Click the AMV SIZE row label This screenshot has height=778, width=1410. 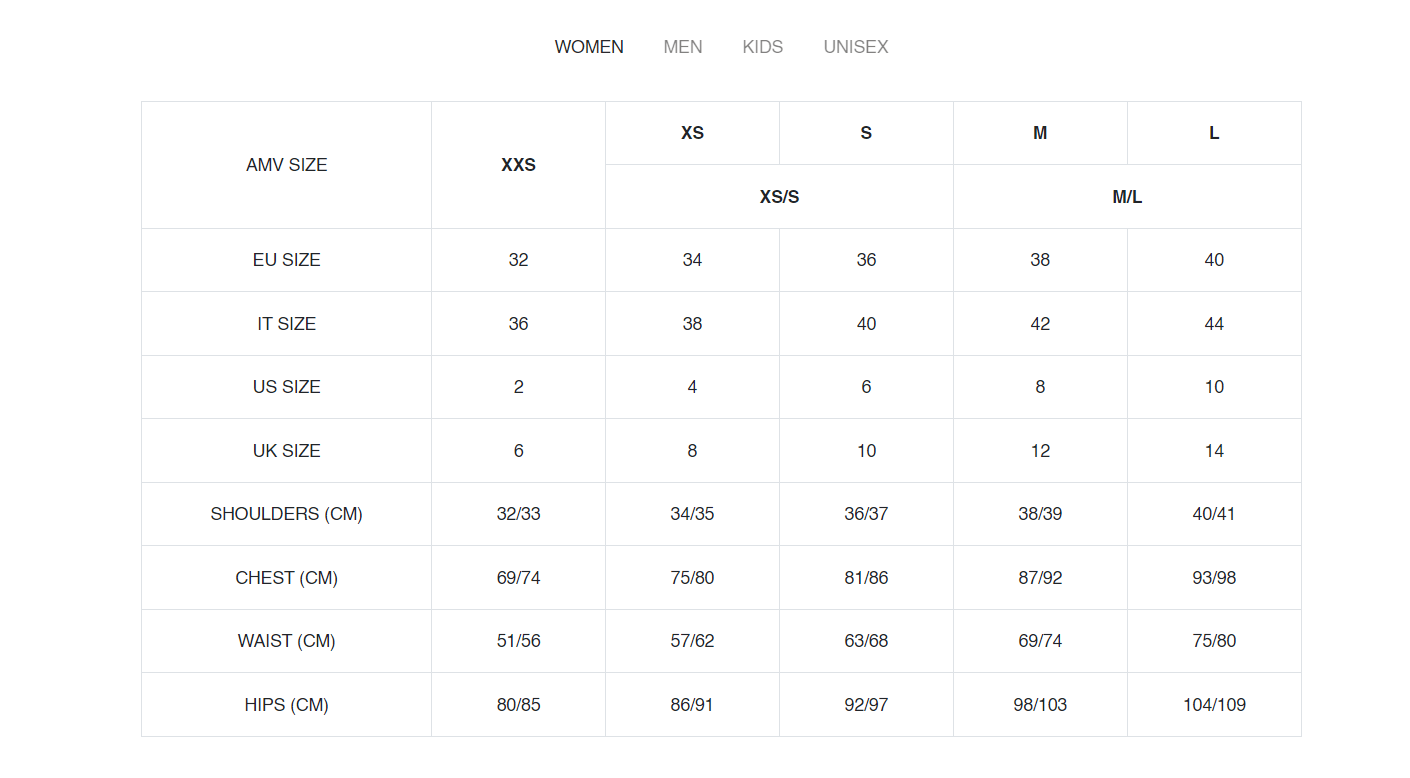287,165
